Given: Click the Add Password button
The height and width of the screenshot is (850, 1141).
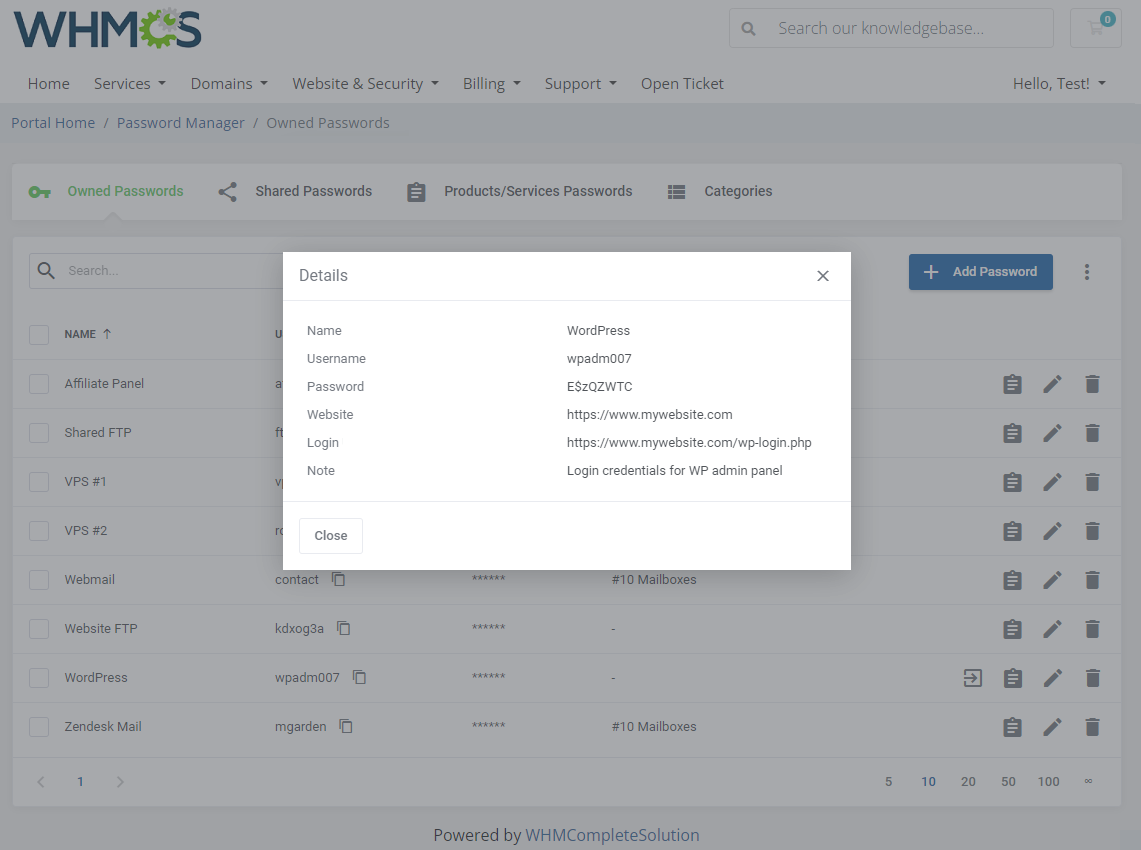Looking at the screenshot, I should pos(980,272).
